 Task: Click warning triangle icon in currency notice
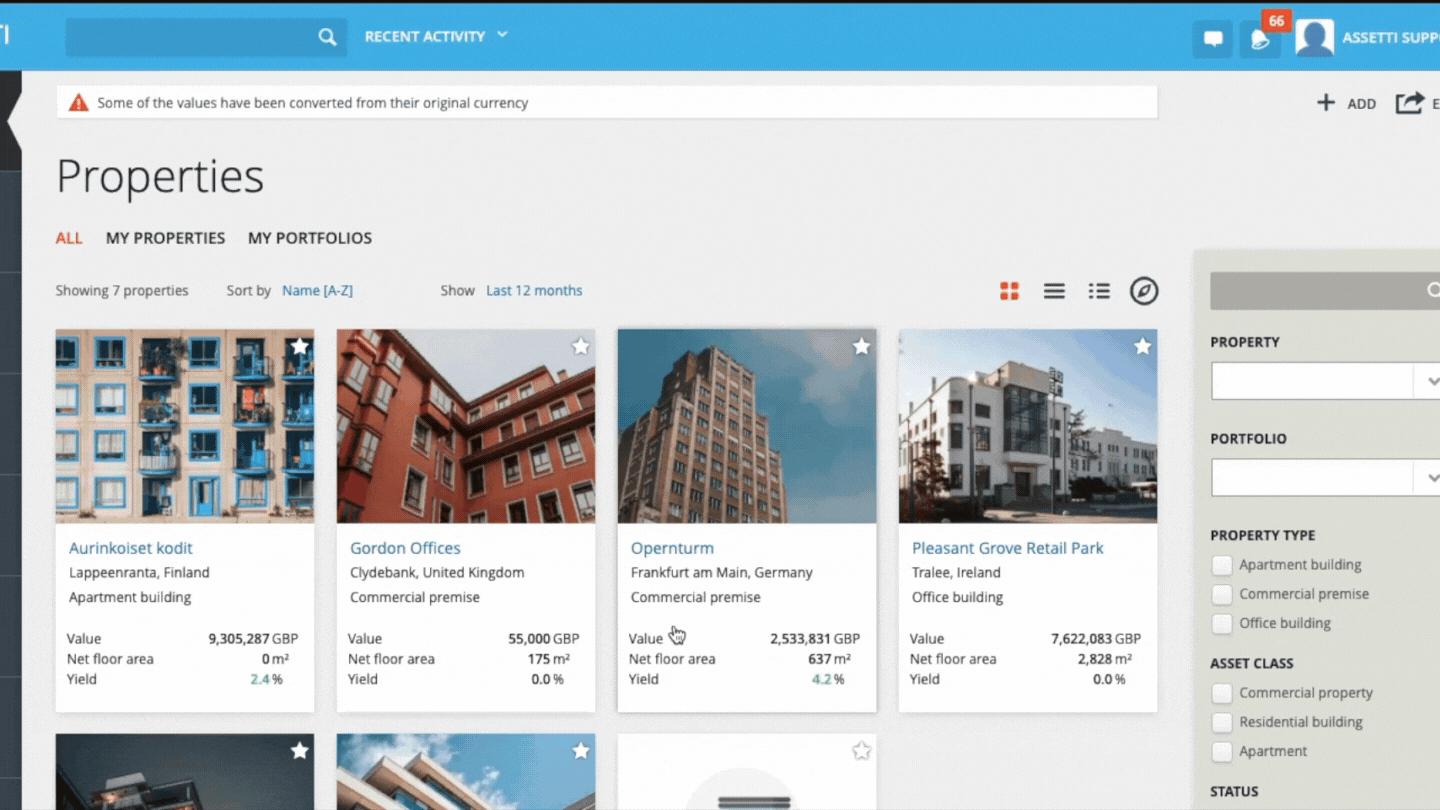(78, 102)
